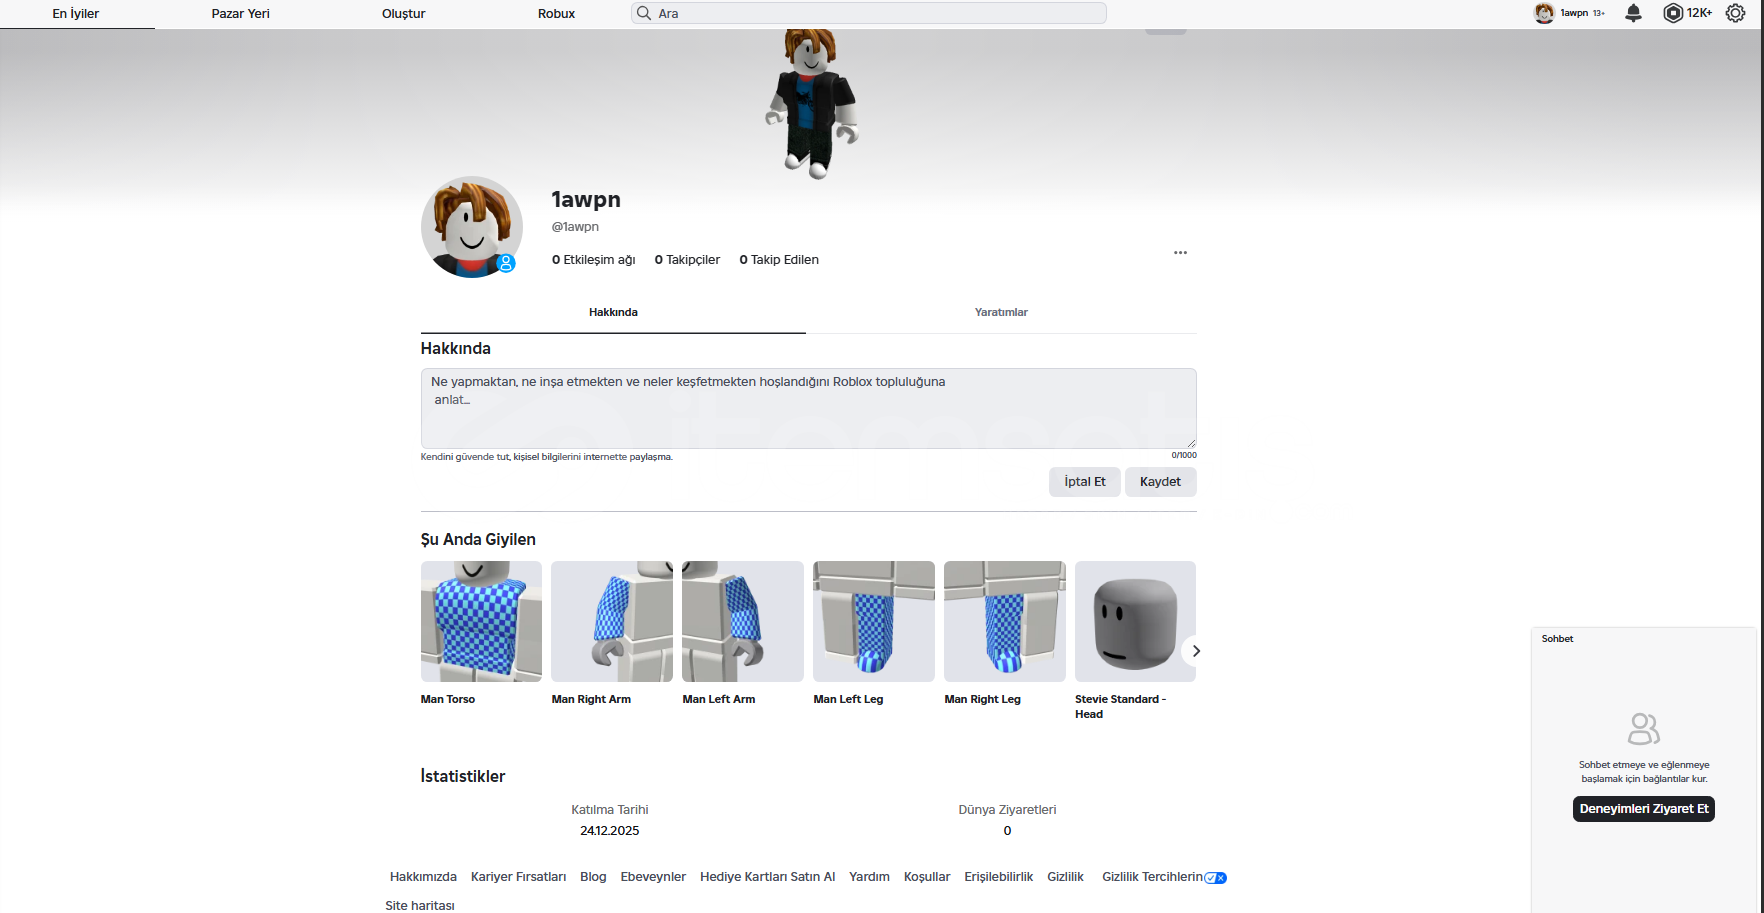Click Deneyimleri Ziyaret Et in chat

click(1644, 809)
